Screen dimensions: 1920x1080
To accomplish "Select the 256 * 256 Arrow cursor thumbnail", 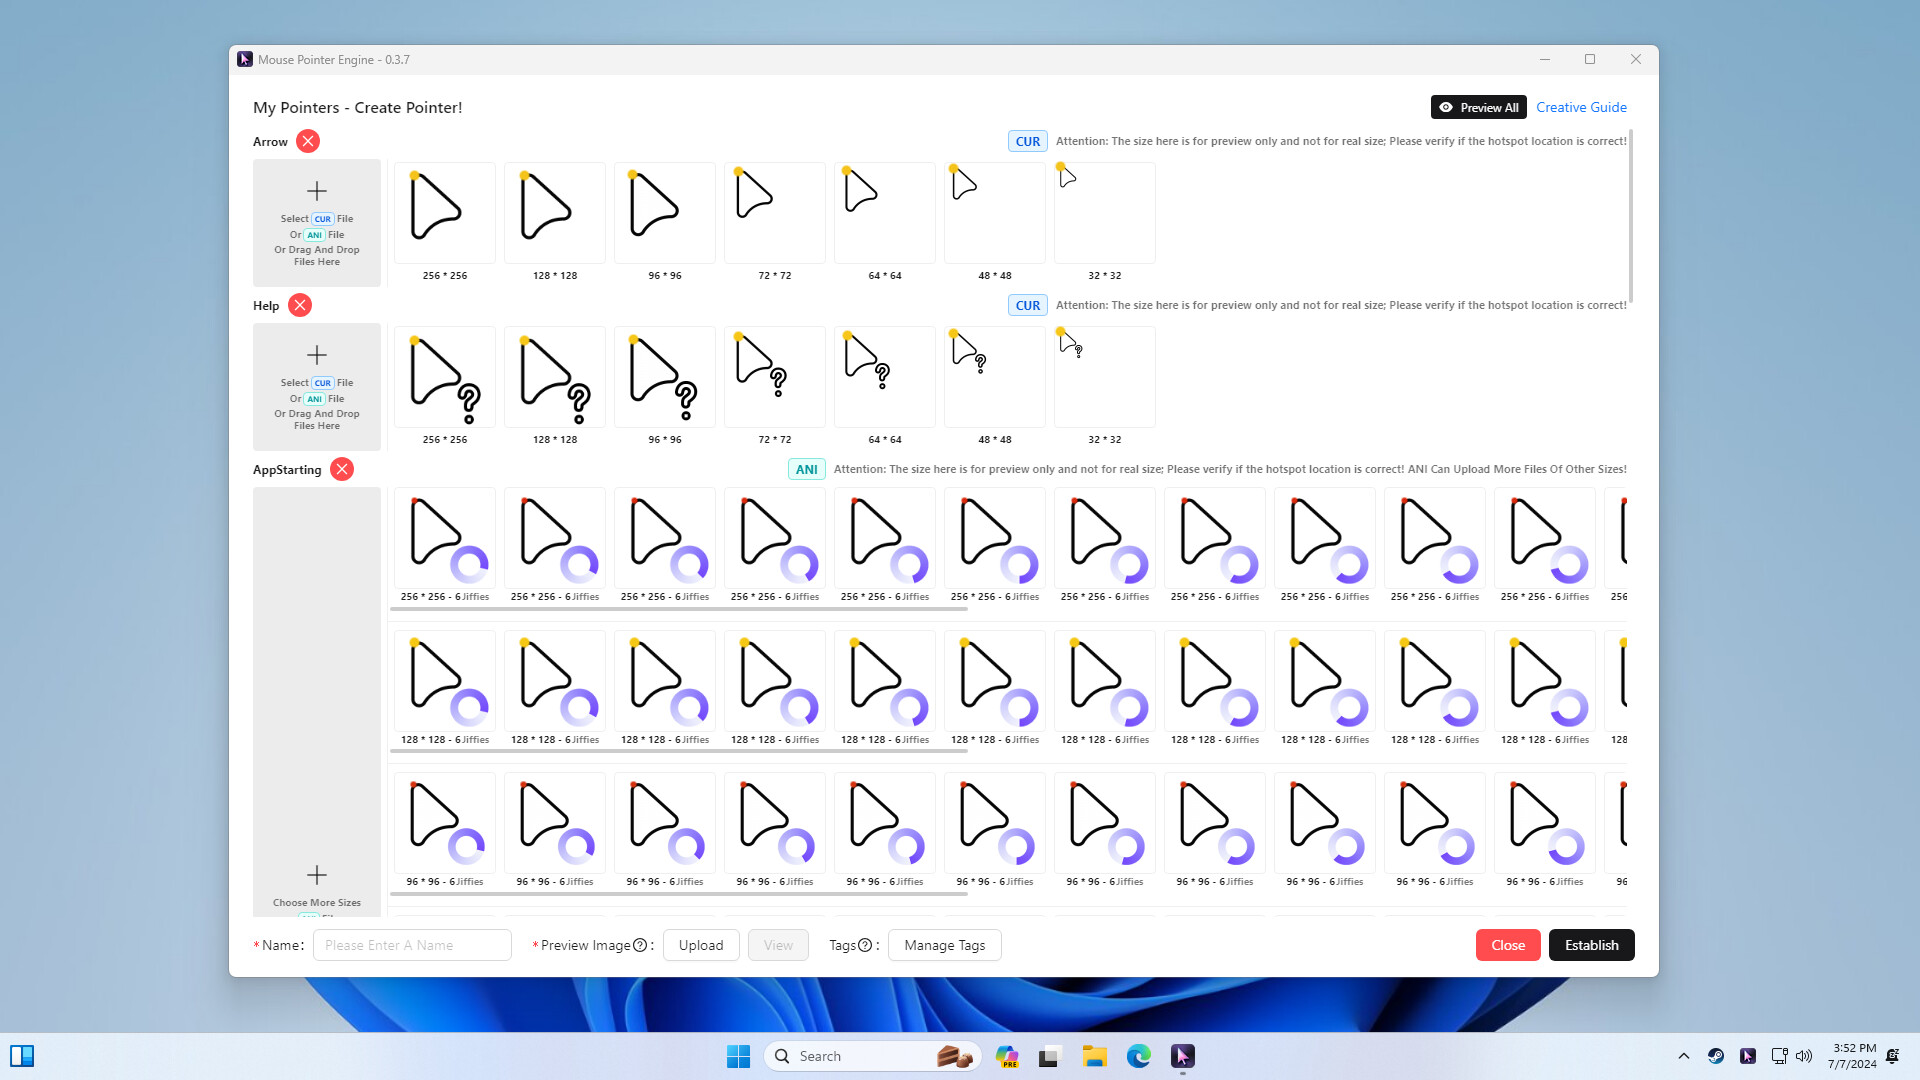I will pos(444,212).
